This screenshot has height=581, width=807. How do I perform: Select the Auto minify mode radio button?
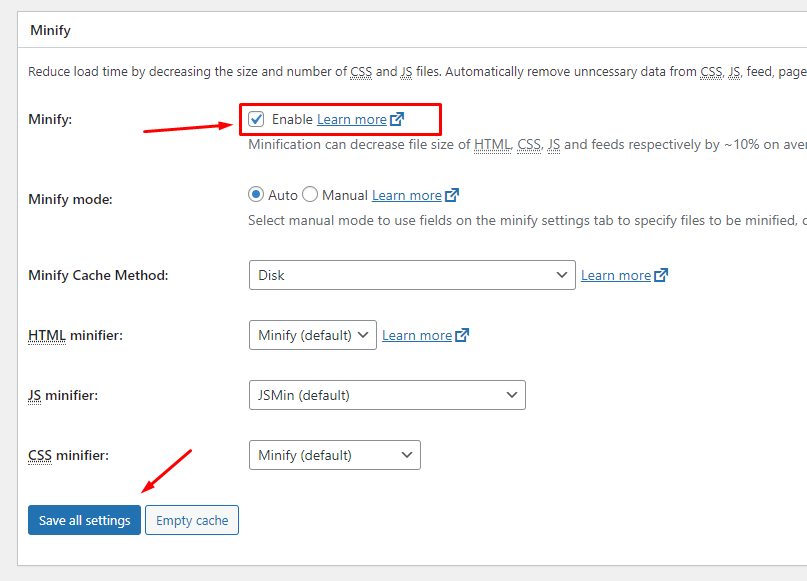[x=256, y=195]
